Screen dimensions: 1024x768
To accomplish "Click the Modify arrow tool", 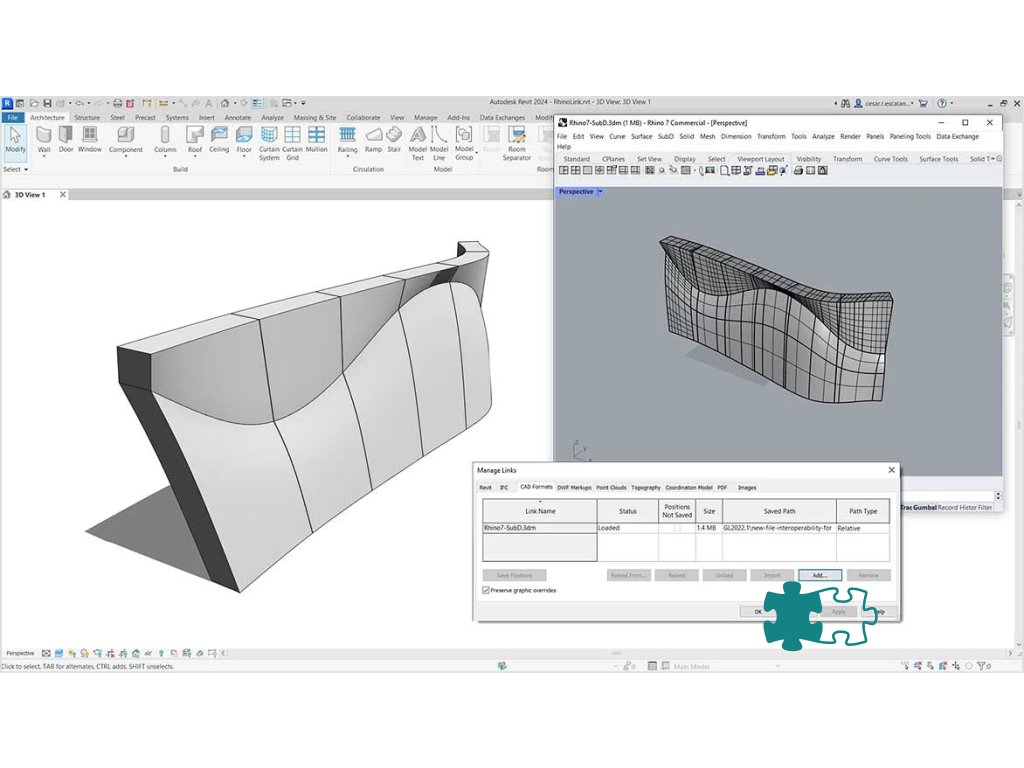I will pos(15,136).
